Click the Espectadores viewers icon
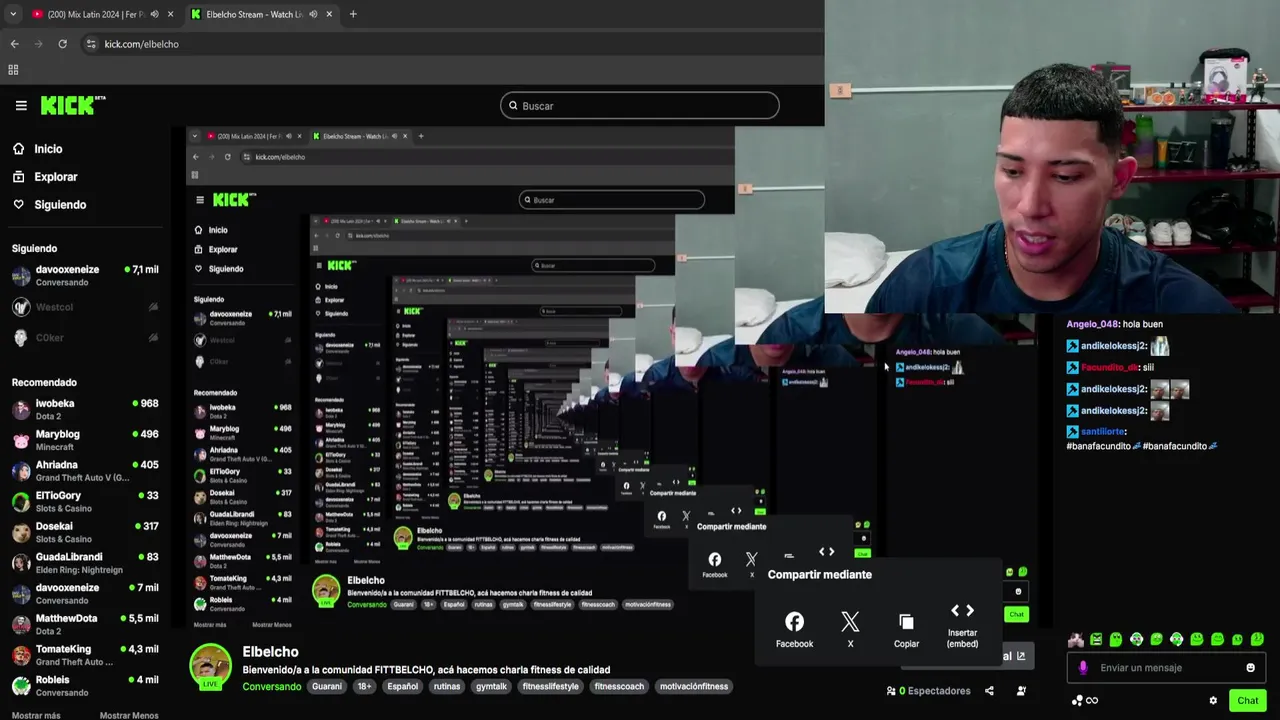Image resolution: width=1280 pixels, height=720 pixels. pyautogui.click(x=891, y=691)
